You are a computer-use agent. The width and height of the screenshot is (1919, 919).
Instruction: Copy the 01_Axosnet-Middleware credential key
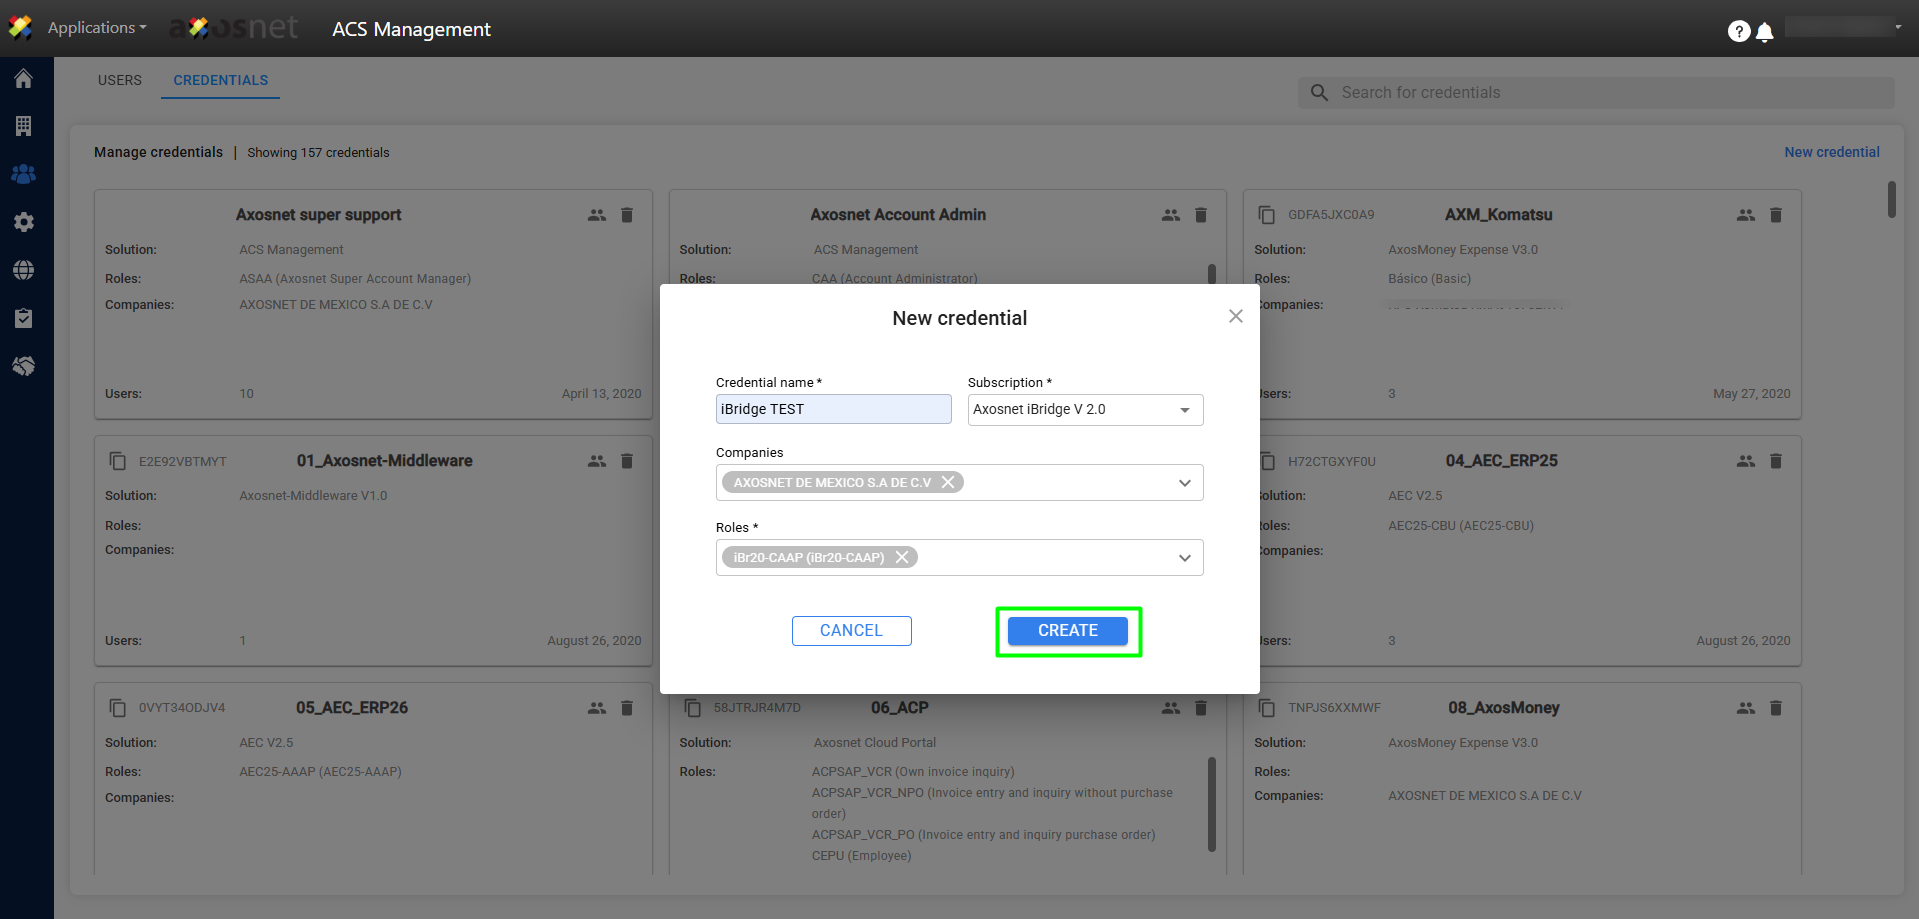point(118,461)
